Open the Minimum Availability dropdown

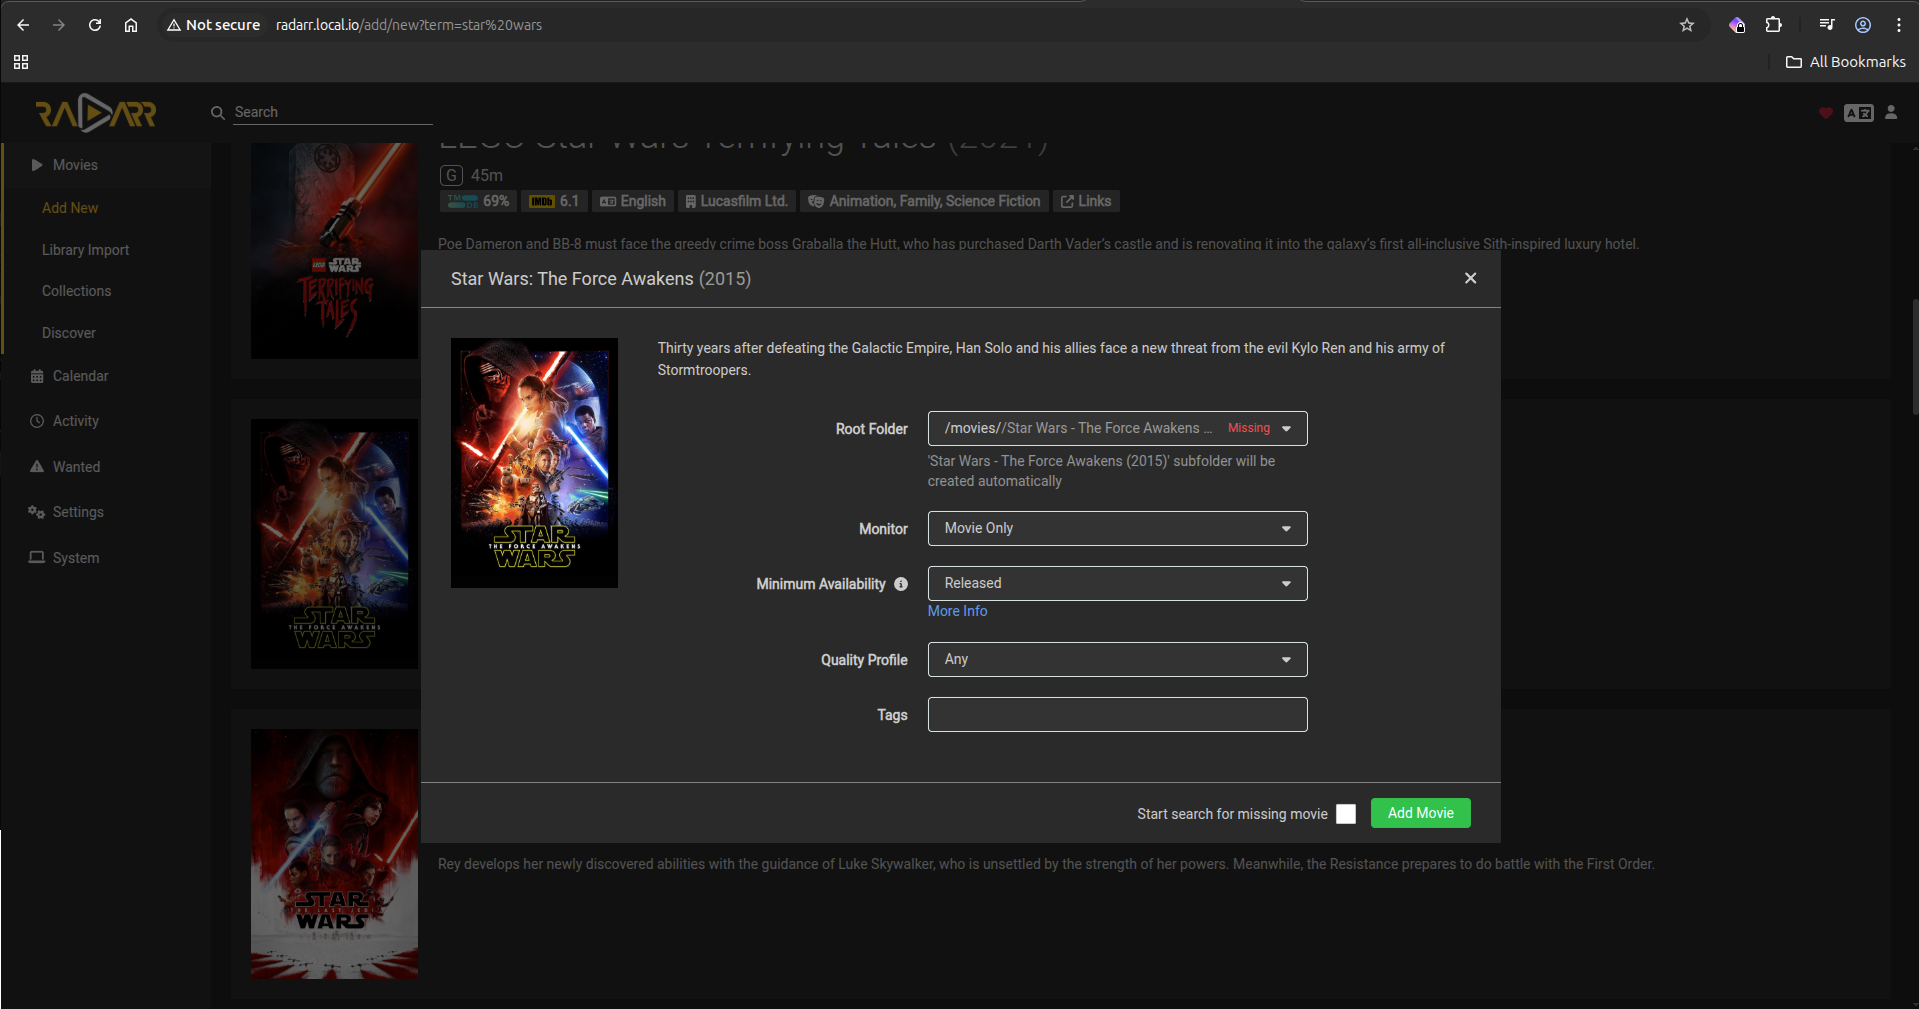(1117, 583)
